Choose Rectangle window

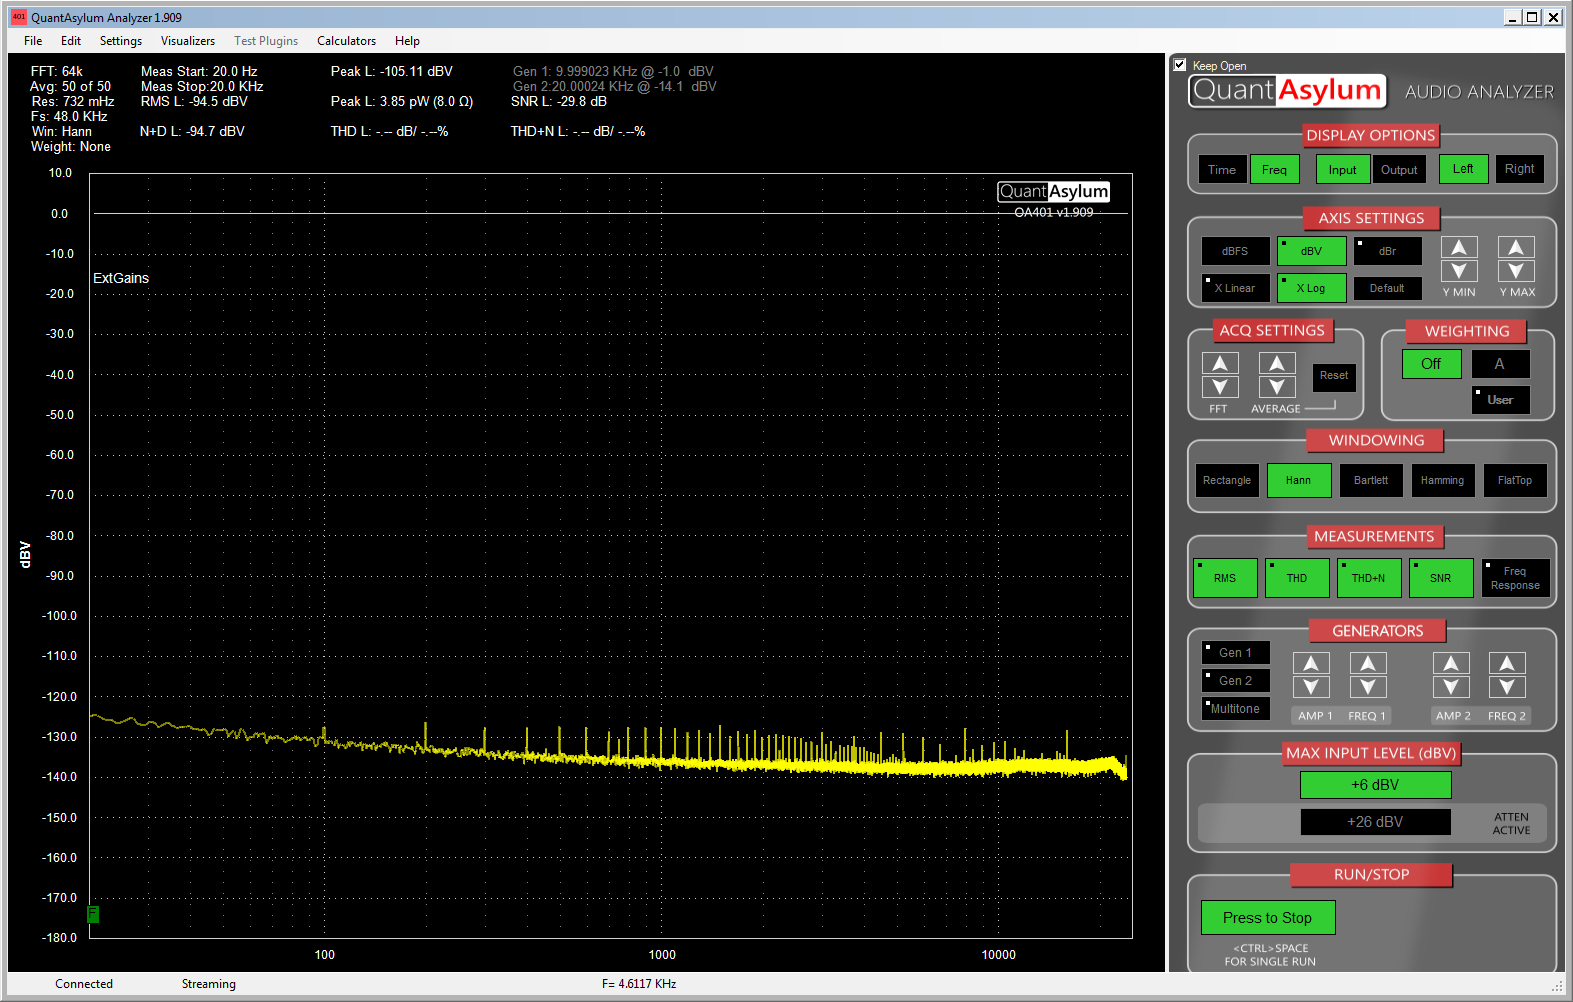(1227, 481)
